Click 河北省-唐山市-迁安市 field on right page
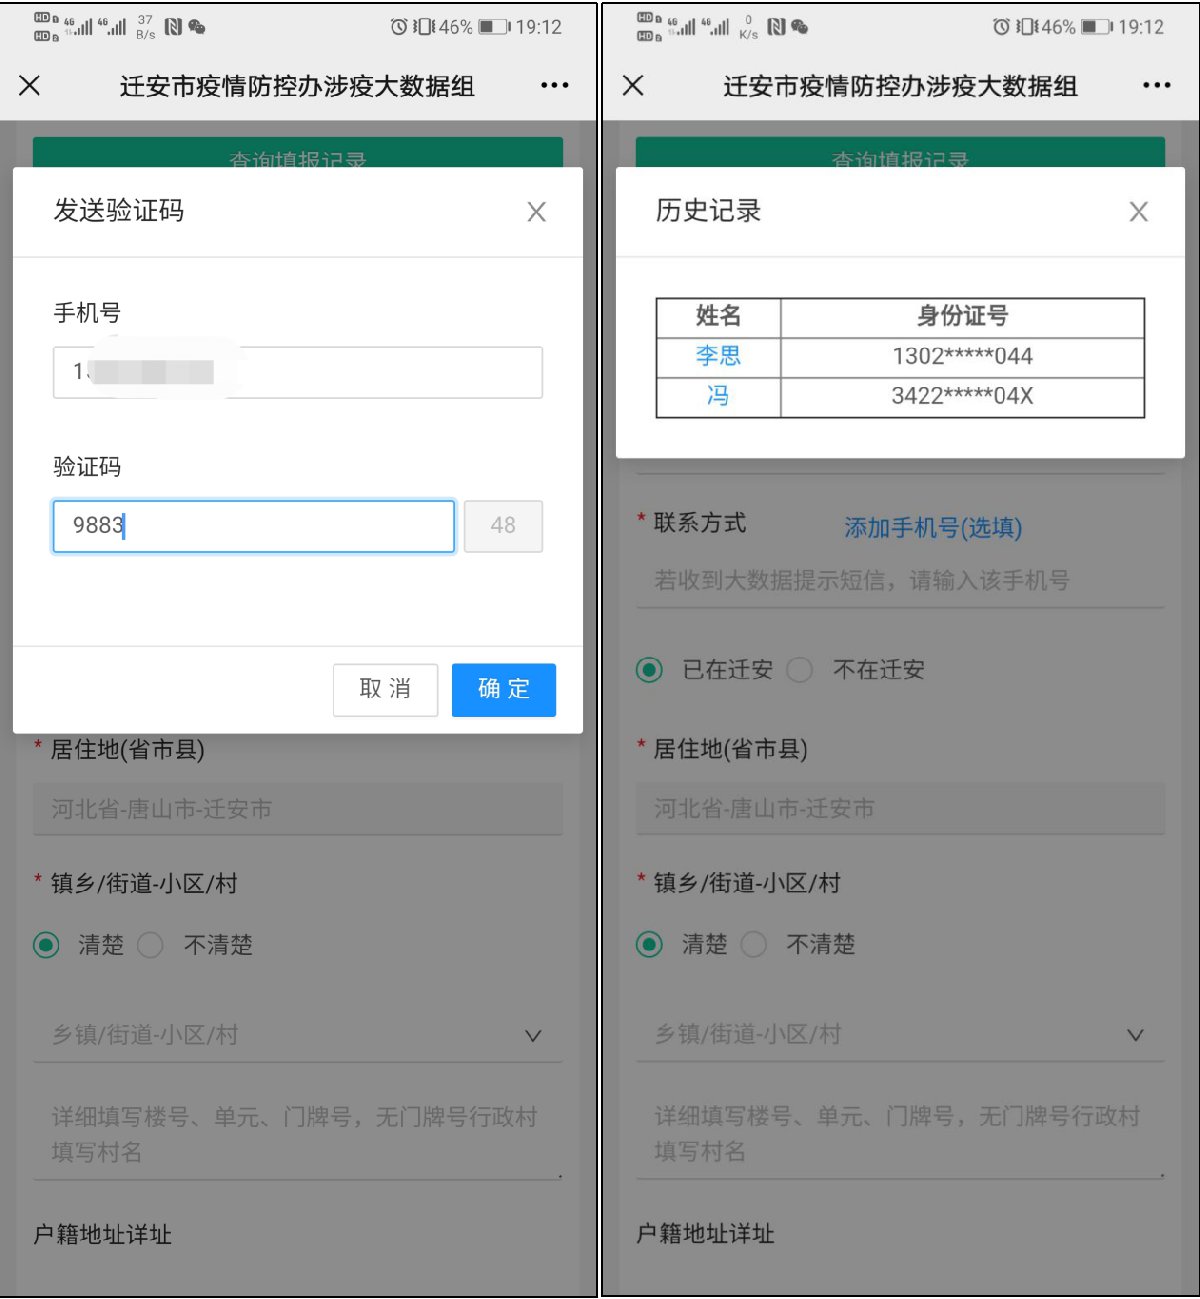 click(x=900, y=809)
